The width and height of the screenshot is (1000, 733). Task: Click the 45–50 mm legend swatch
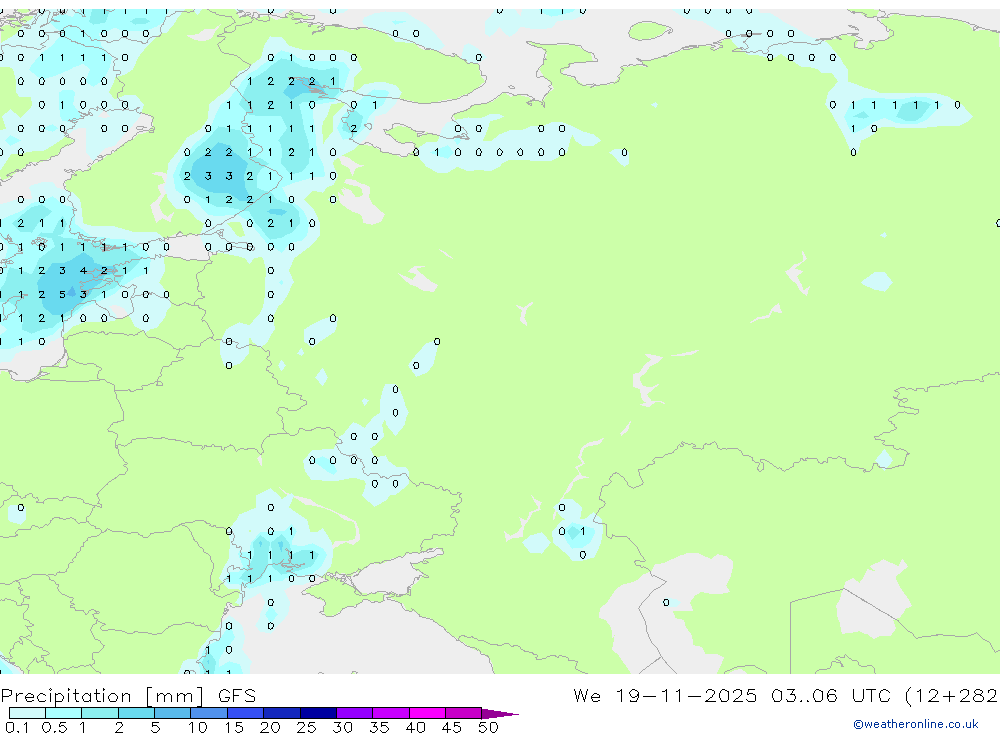[x=464, y=713]
